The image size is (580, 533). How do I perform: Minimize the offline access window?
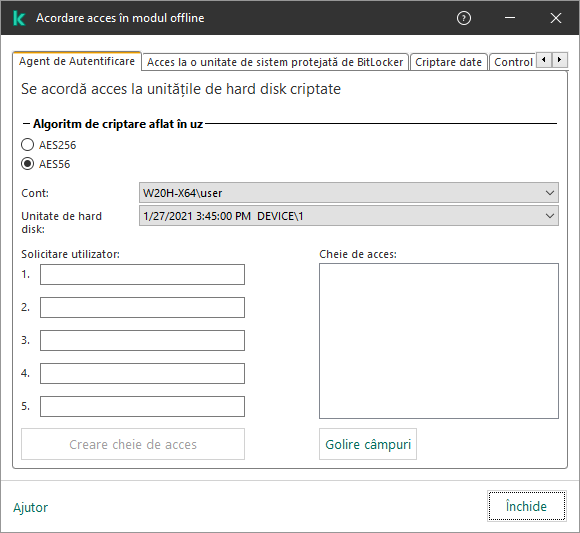pos(510,18)
